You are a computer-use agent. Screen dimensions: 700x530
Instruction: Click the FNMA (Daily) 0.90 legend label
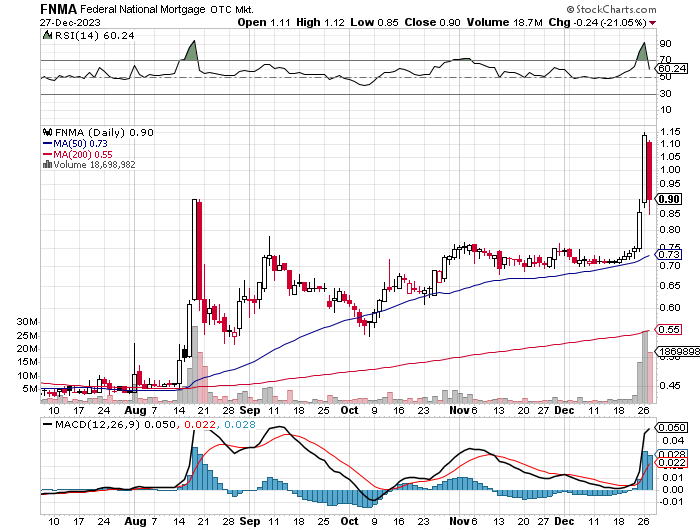[104, 133]
